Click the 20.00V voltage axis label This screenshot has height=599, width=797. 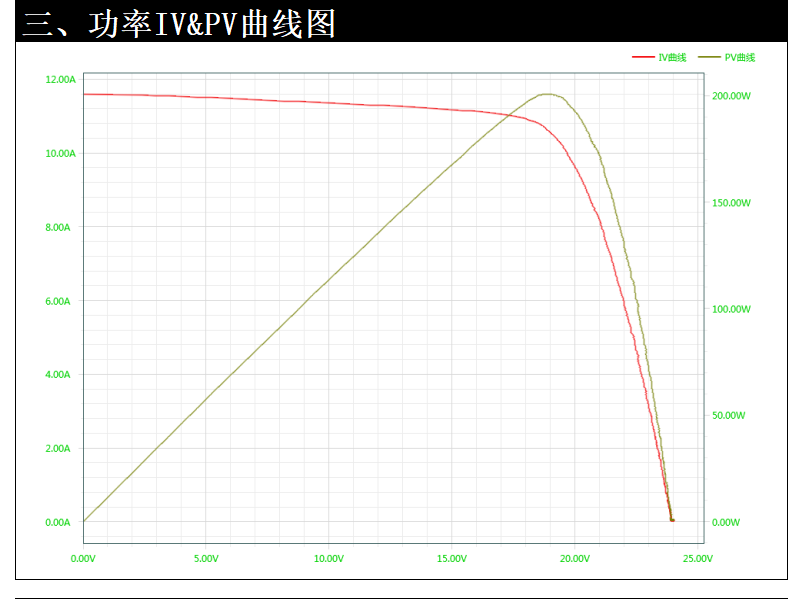coord(575,558)
